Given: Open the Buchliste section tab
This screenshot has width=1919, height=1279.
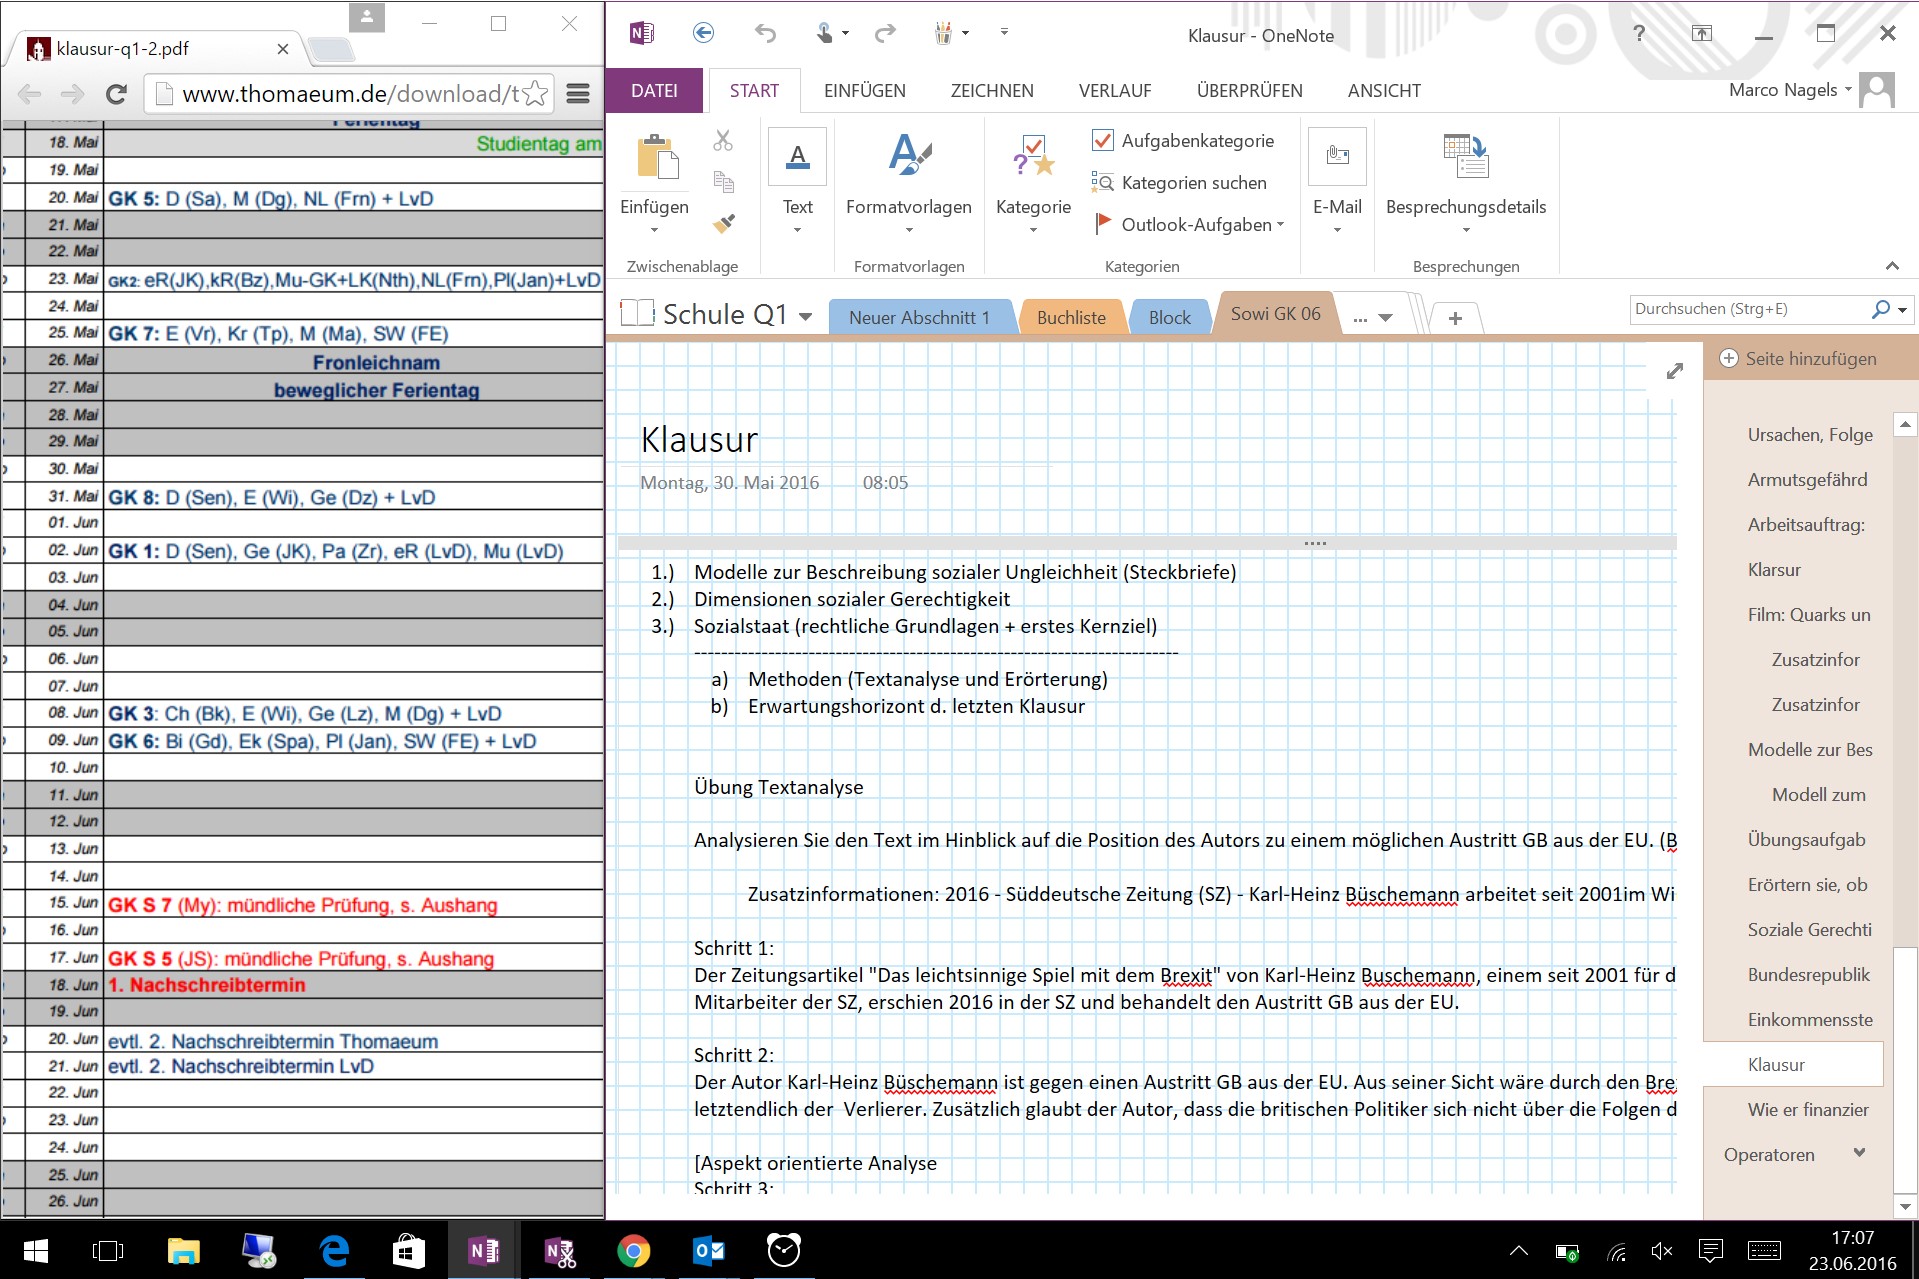Looking at the screenshot, I should pyautogui.click(x=1071, y=317).
